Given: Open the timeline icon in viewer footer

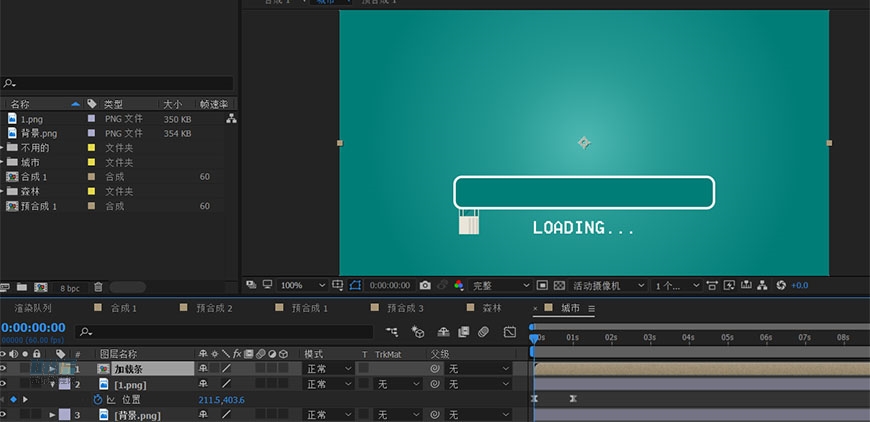Looking at the screenshot, I should tap(746, 285).
